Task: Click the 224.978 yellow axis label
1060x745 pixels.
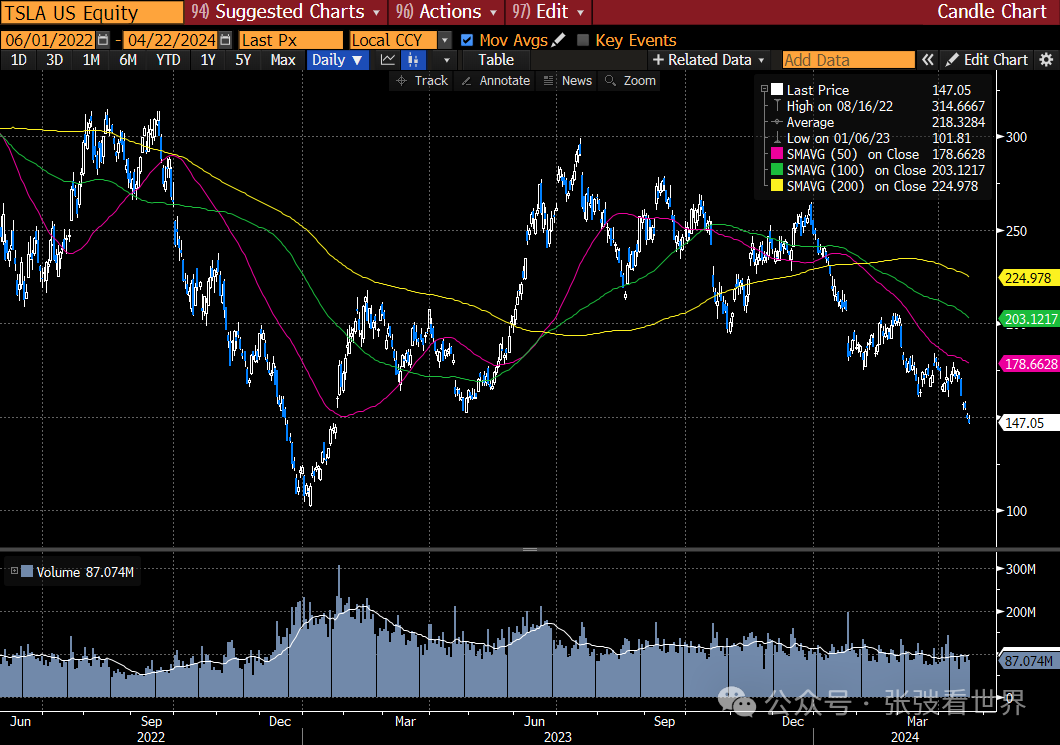Action: tap(1028, 277)
